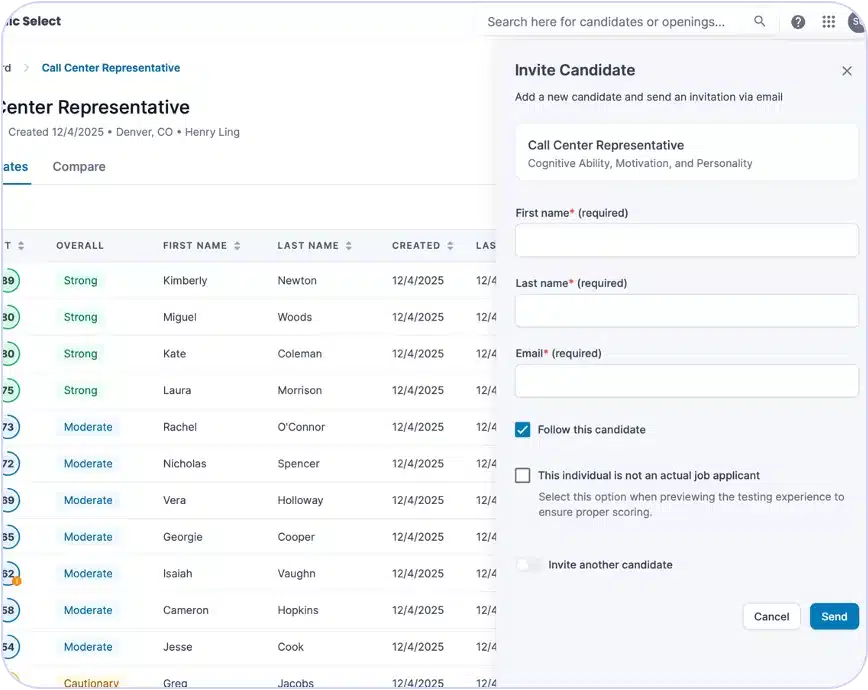Click the Overall column header
Screen dimensions: 868x690
80,245
